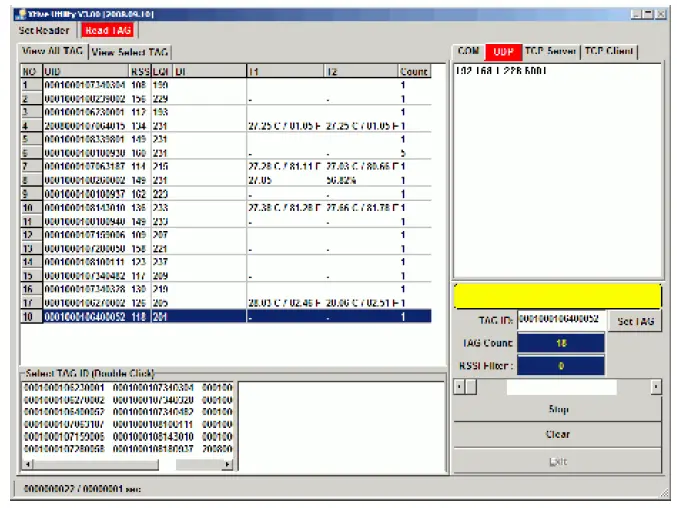Select tag row number 10
Image resolution: width=677 pixels, height=508 pixels.
tap(226, 208)
